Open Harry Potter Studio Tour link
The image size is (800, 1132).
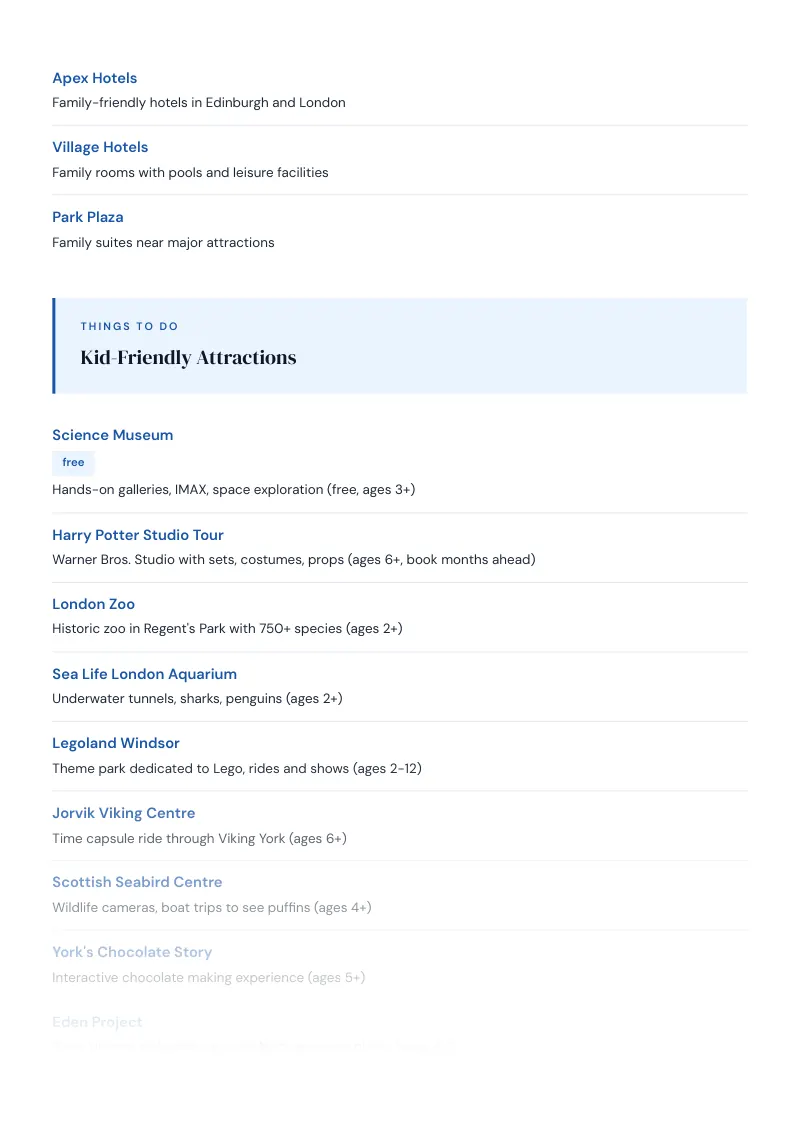click(x=138, y=535)
